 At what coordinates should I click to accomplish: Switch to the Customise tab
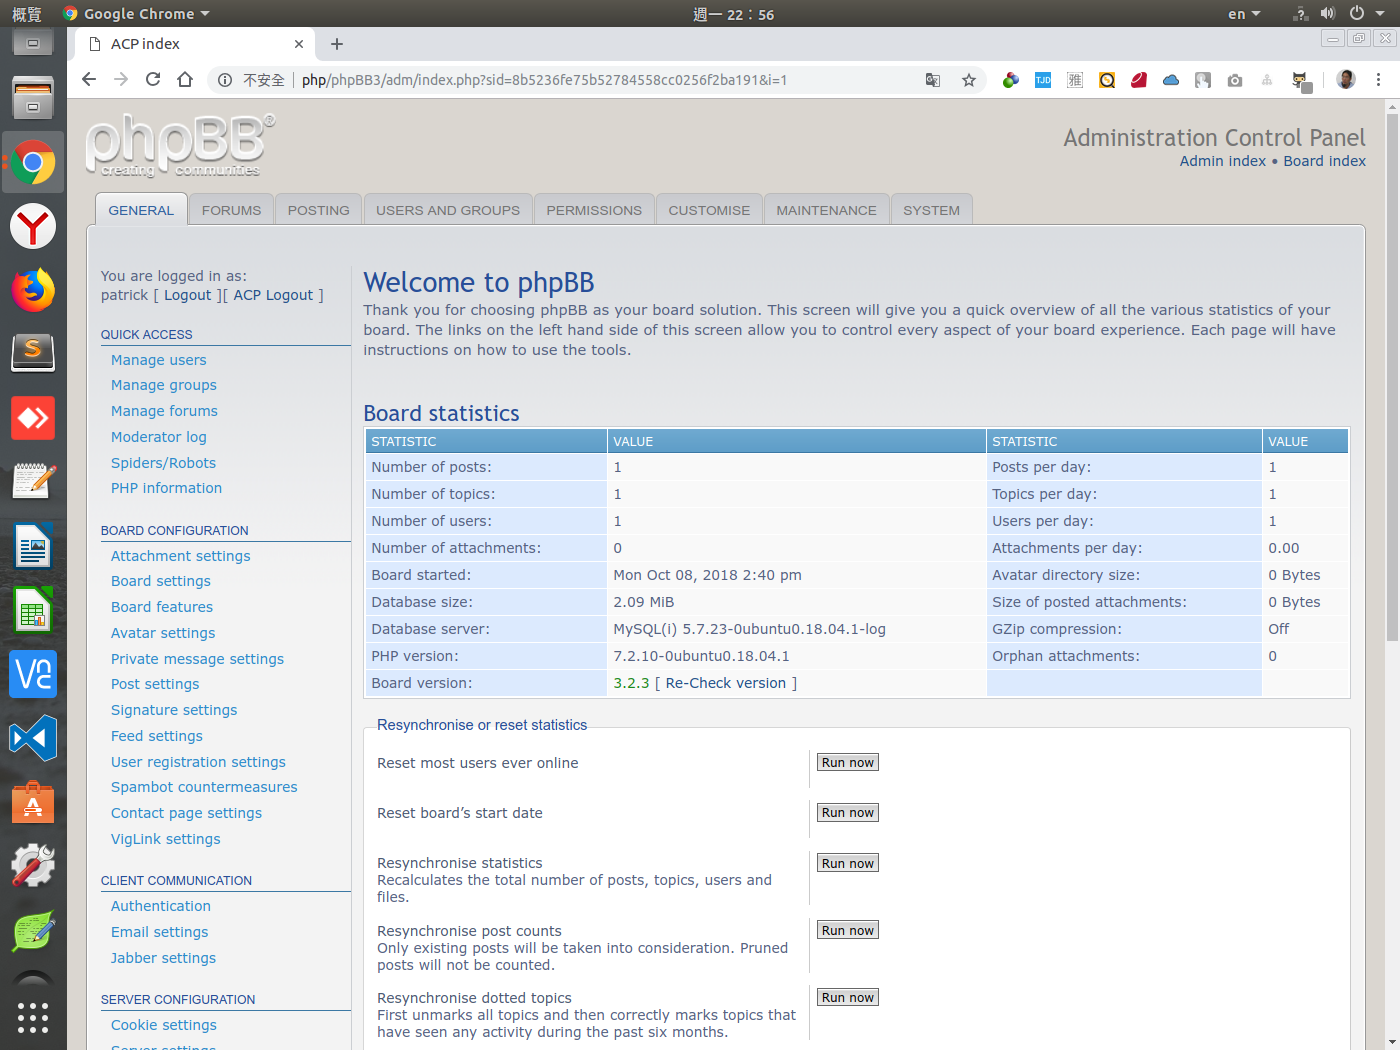pyautogui.click(x=709, y=210)
